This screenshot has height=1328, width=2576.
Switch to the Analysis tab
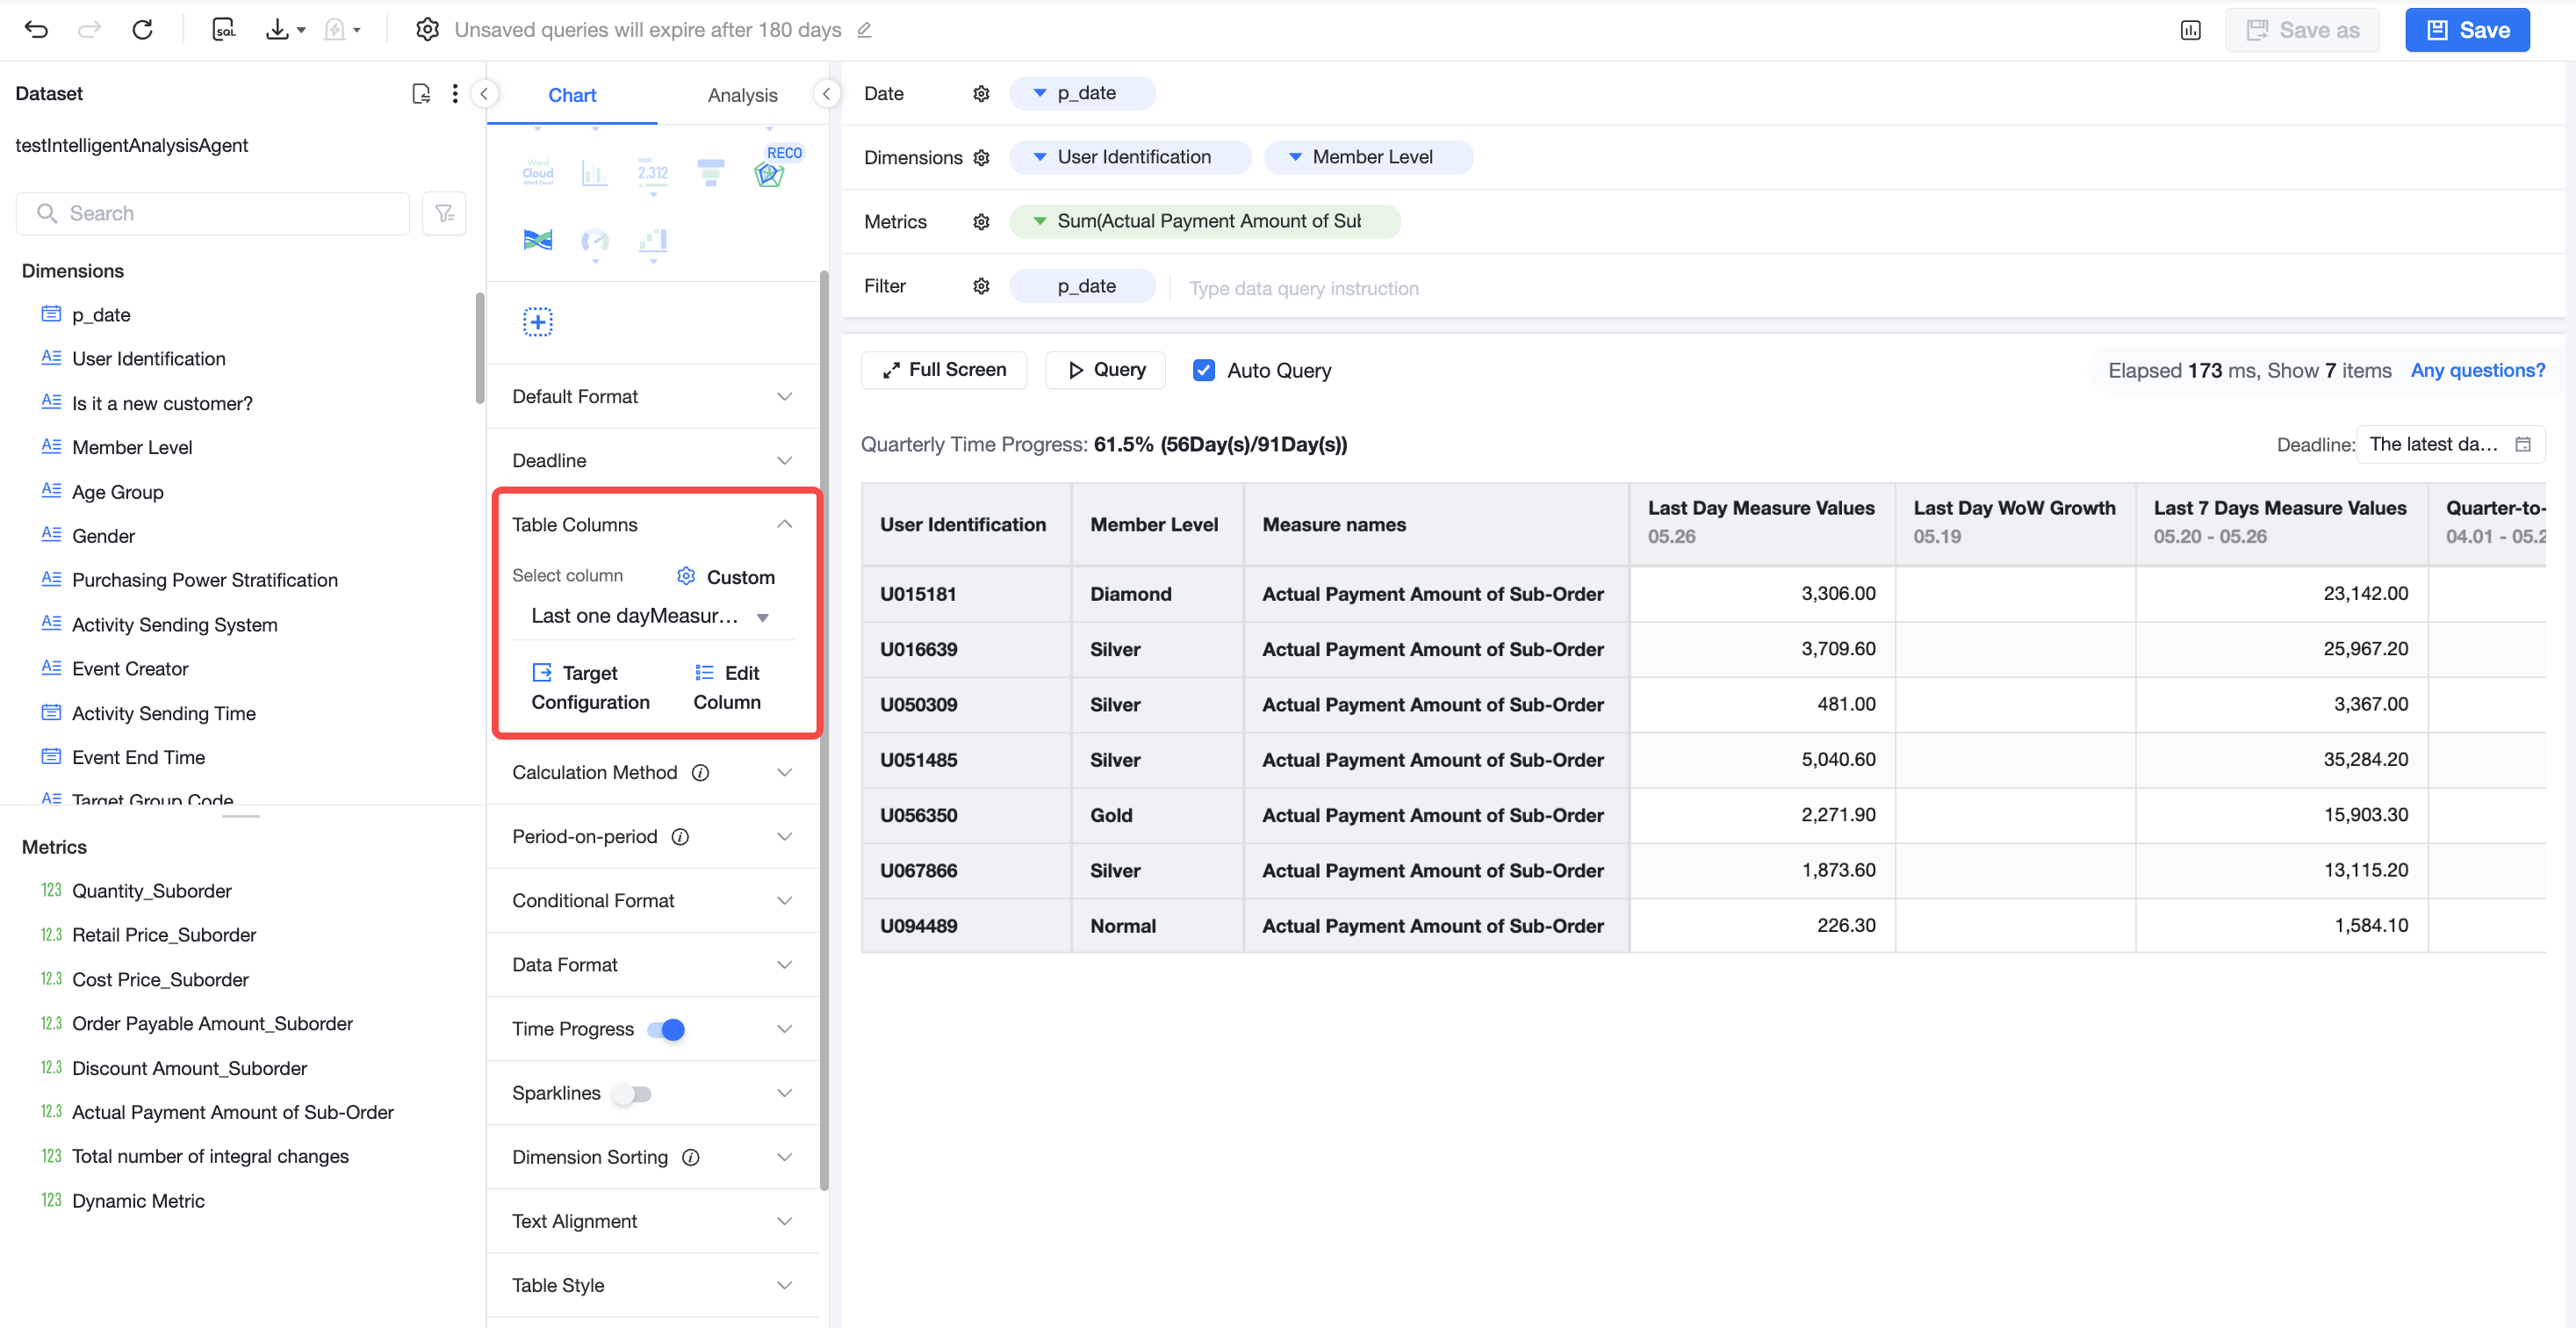click(x=742, y=95)
